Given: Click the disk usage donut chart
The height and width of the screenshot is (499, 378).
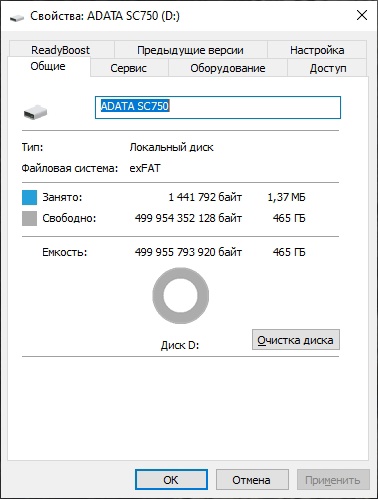Looking at the screenshot, I should [x=181, y=295].
